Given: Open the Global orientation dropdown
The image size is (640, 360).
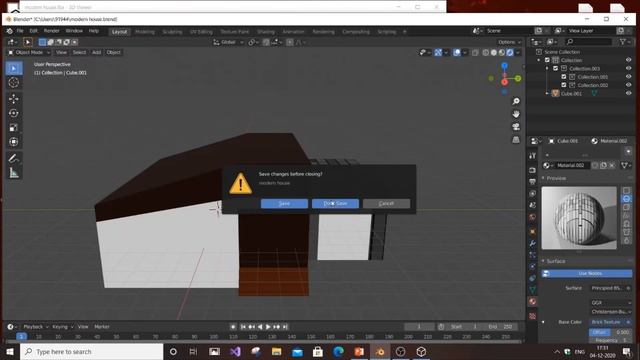Looking at the screenshot, I should click(228, 42).
